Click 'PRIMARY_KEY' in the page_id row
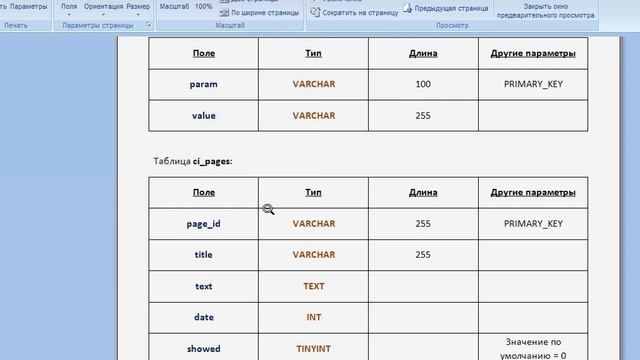This screenshot has width=640, height=360. (x=533, y=224)
